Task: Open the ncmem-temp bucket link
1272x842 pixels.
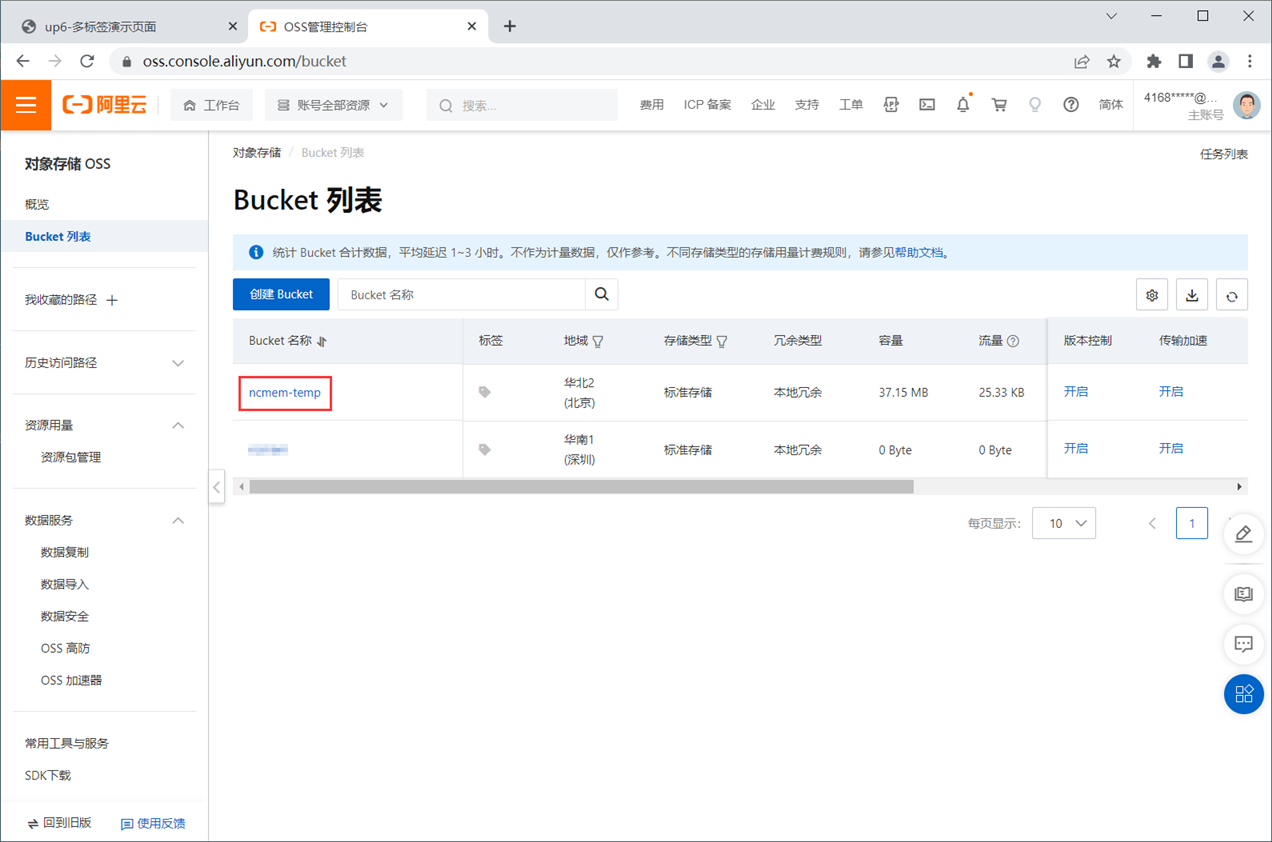Action: (x=285, y=393)
